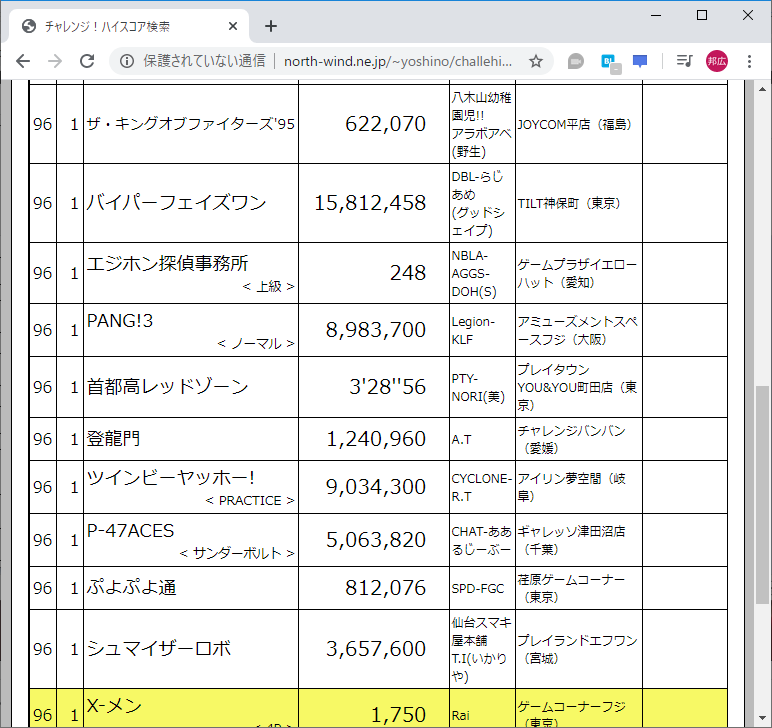This screenshot has width=772, height=728.
Task: Open the Chrome three-dot menu
Action: point(749,61)
